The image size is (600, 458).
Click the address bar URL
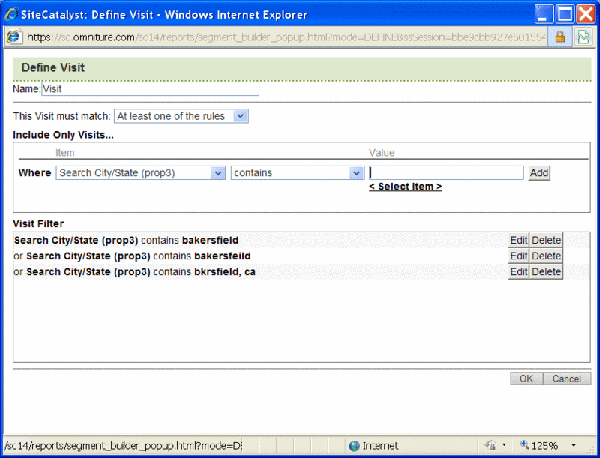tap(285, 37)
